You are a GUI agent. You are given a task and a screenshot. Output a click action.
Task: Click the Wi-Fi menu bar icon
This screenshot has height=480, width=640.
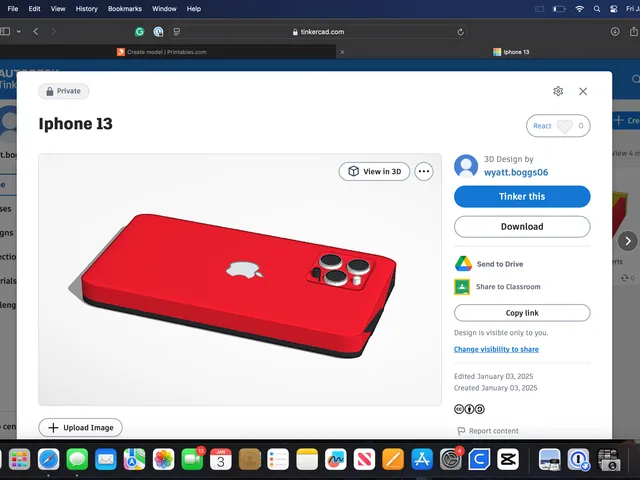(579, 9)
